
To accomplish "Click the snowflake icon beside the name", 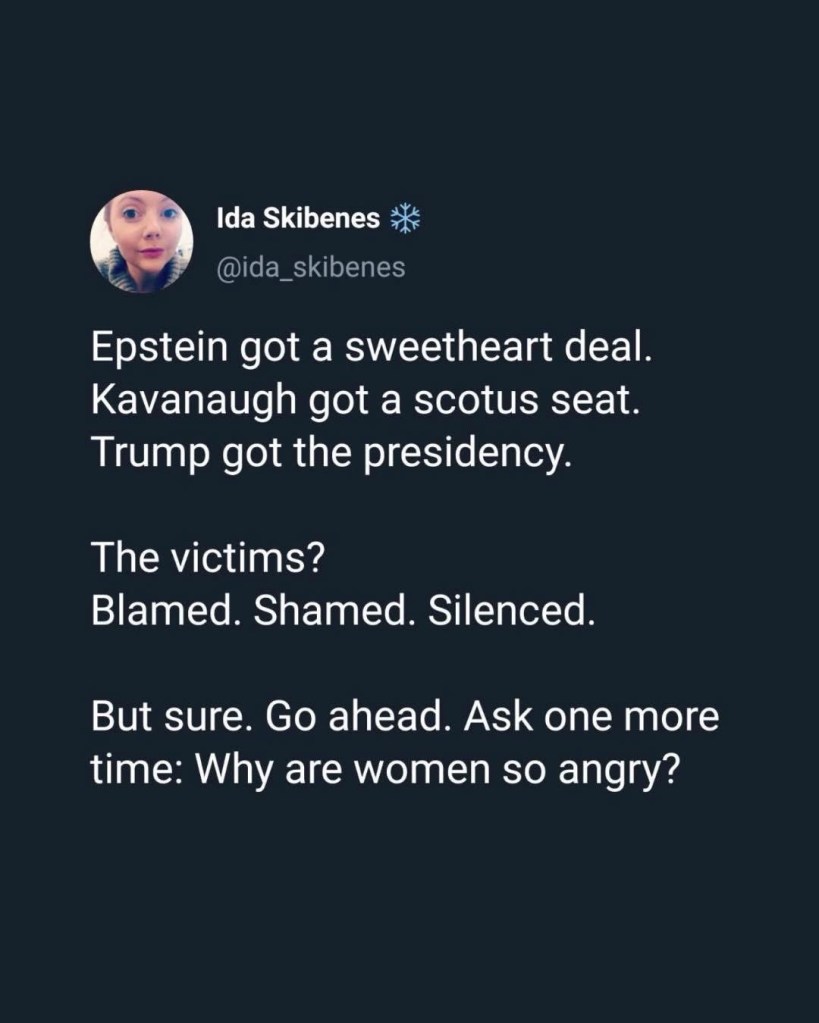I will click(x=400, y=219).
